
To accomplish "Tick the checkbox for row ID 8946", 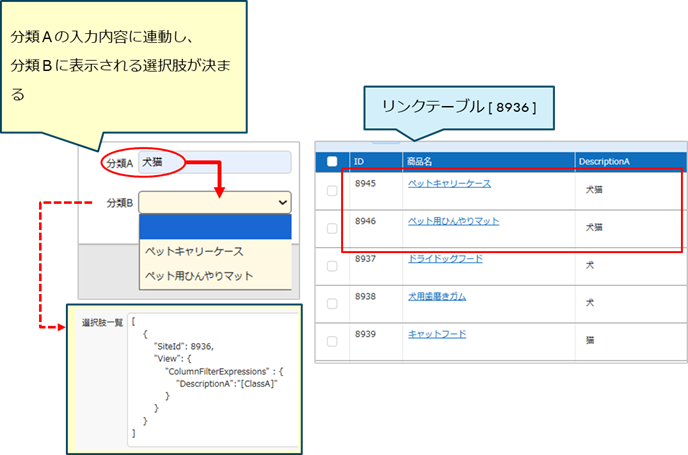I will (x=333, y=228).
